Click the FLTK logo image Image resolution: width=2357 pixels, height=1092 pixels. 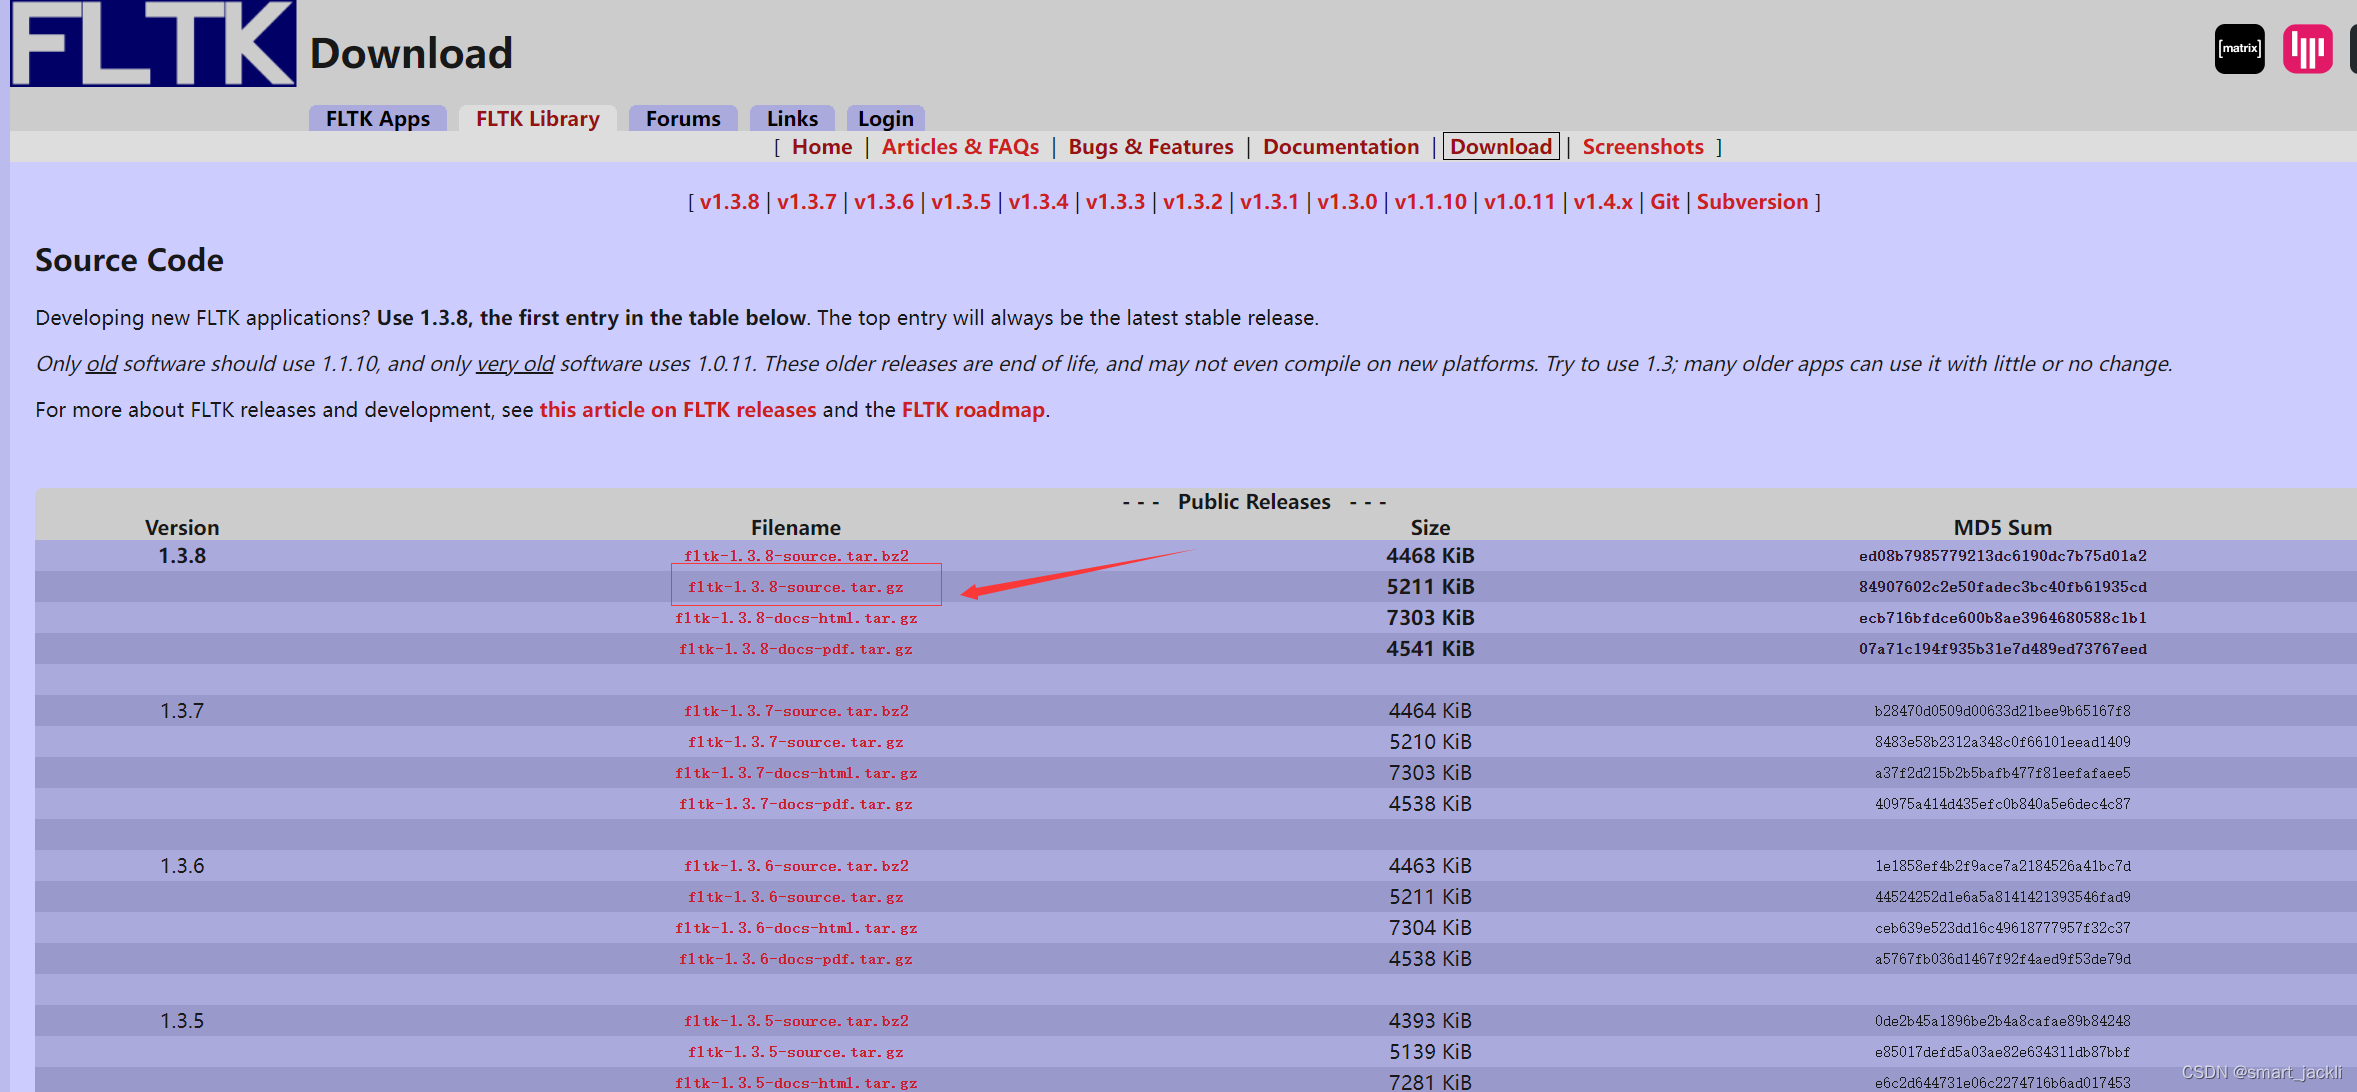[x=153, y=44]
